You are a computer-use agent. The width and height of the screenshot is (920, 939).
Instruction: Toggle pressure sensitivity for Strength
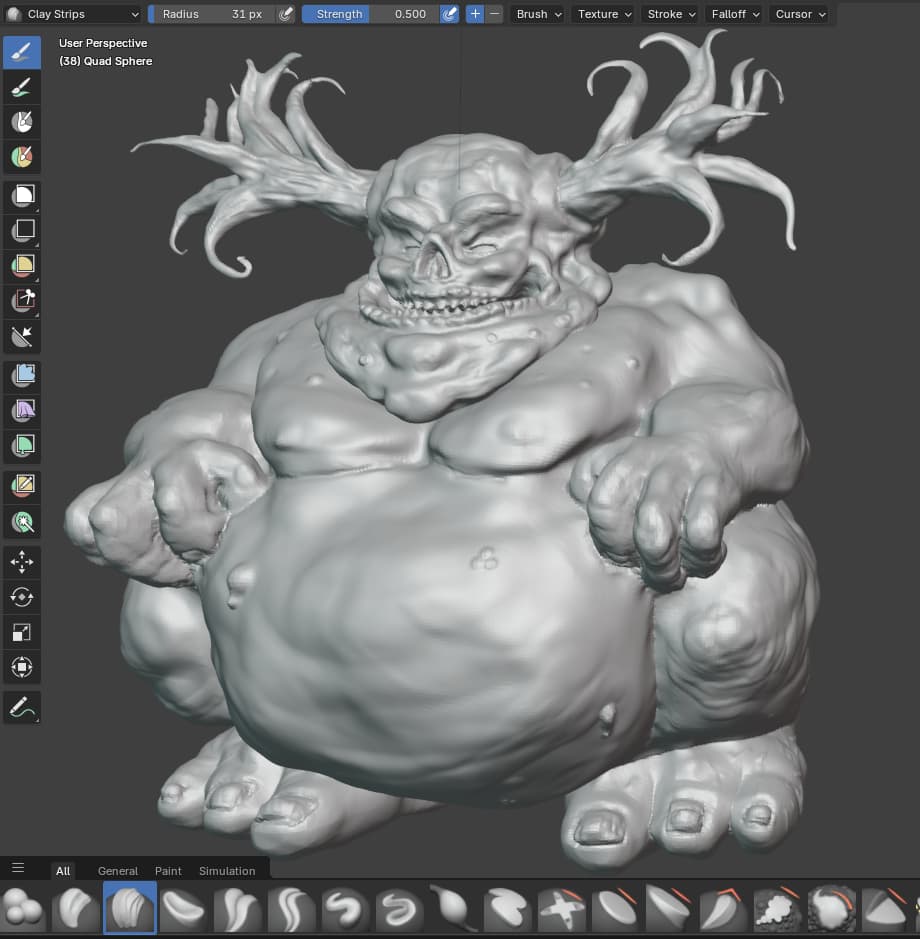pos(449,14)
